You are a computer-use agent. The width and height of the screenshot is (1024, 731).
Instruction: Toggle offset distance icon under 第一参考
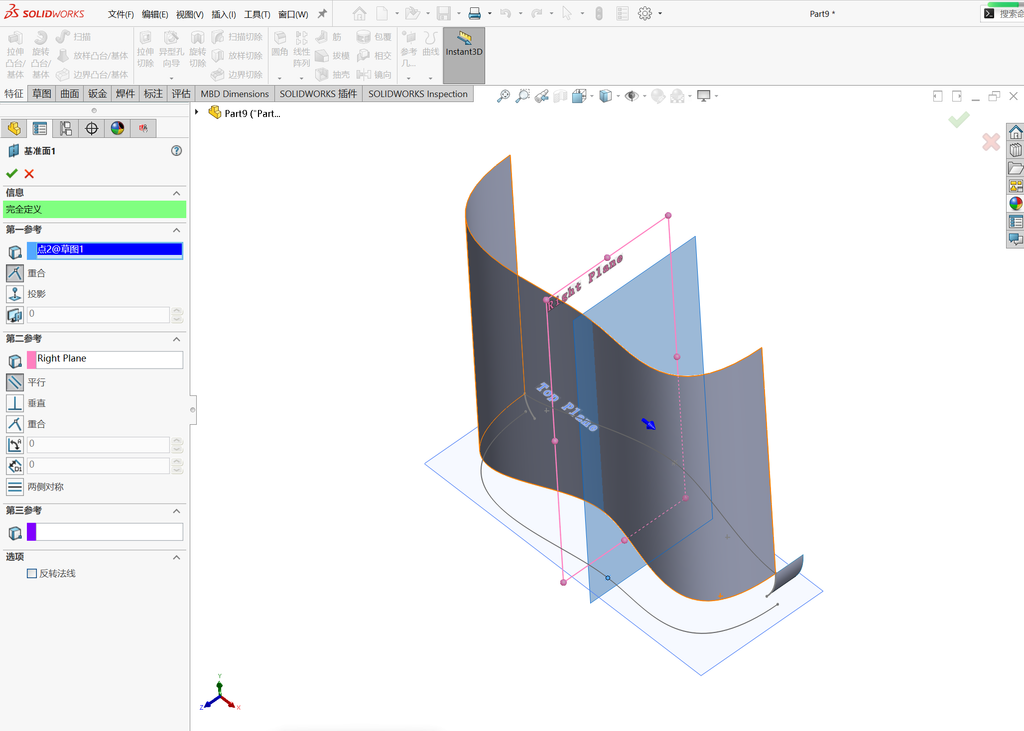coord(15,315)
